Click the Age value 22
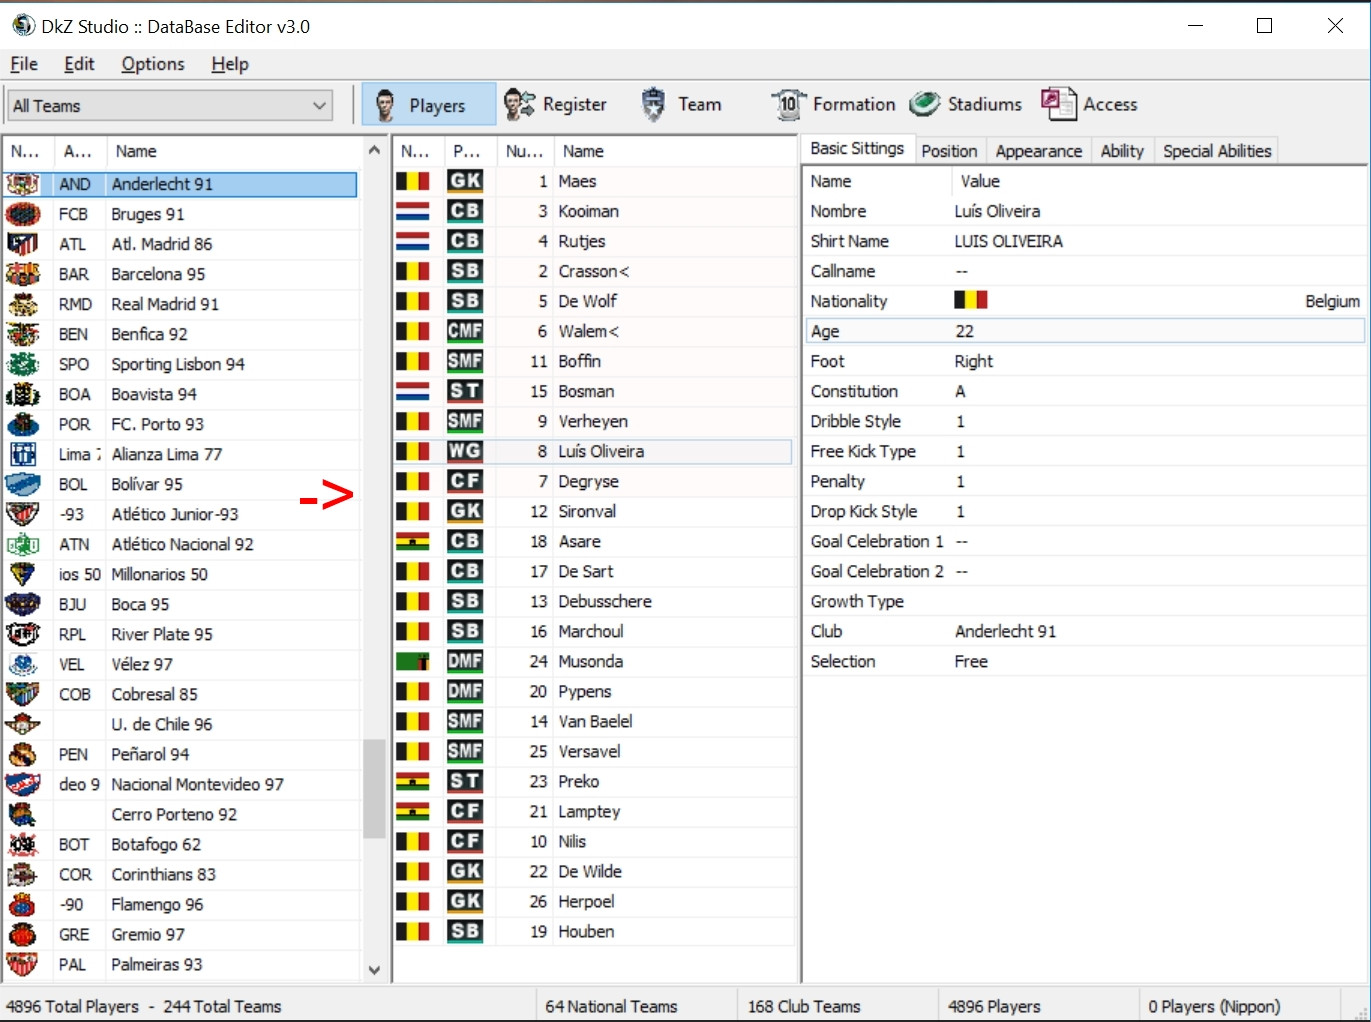1371x1022 pixels. (x=965, y=331)
